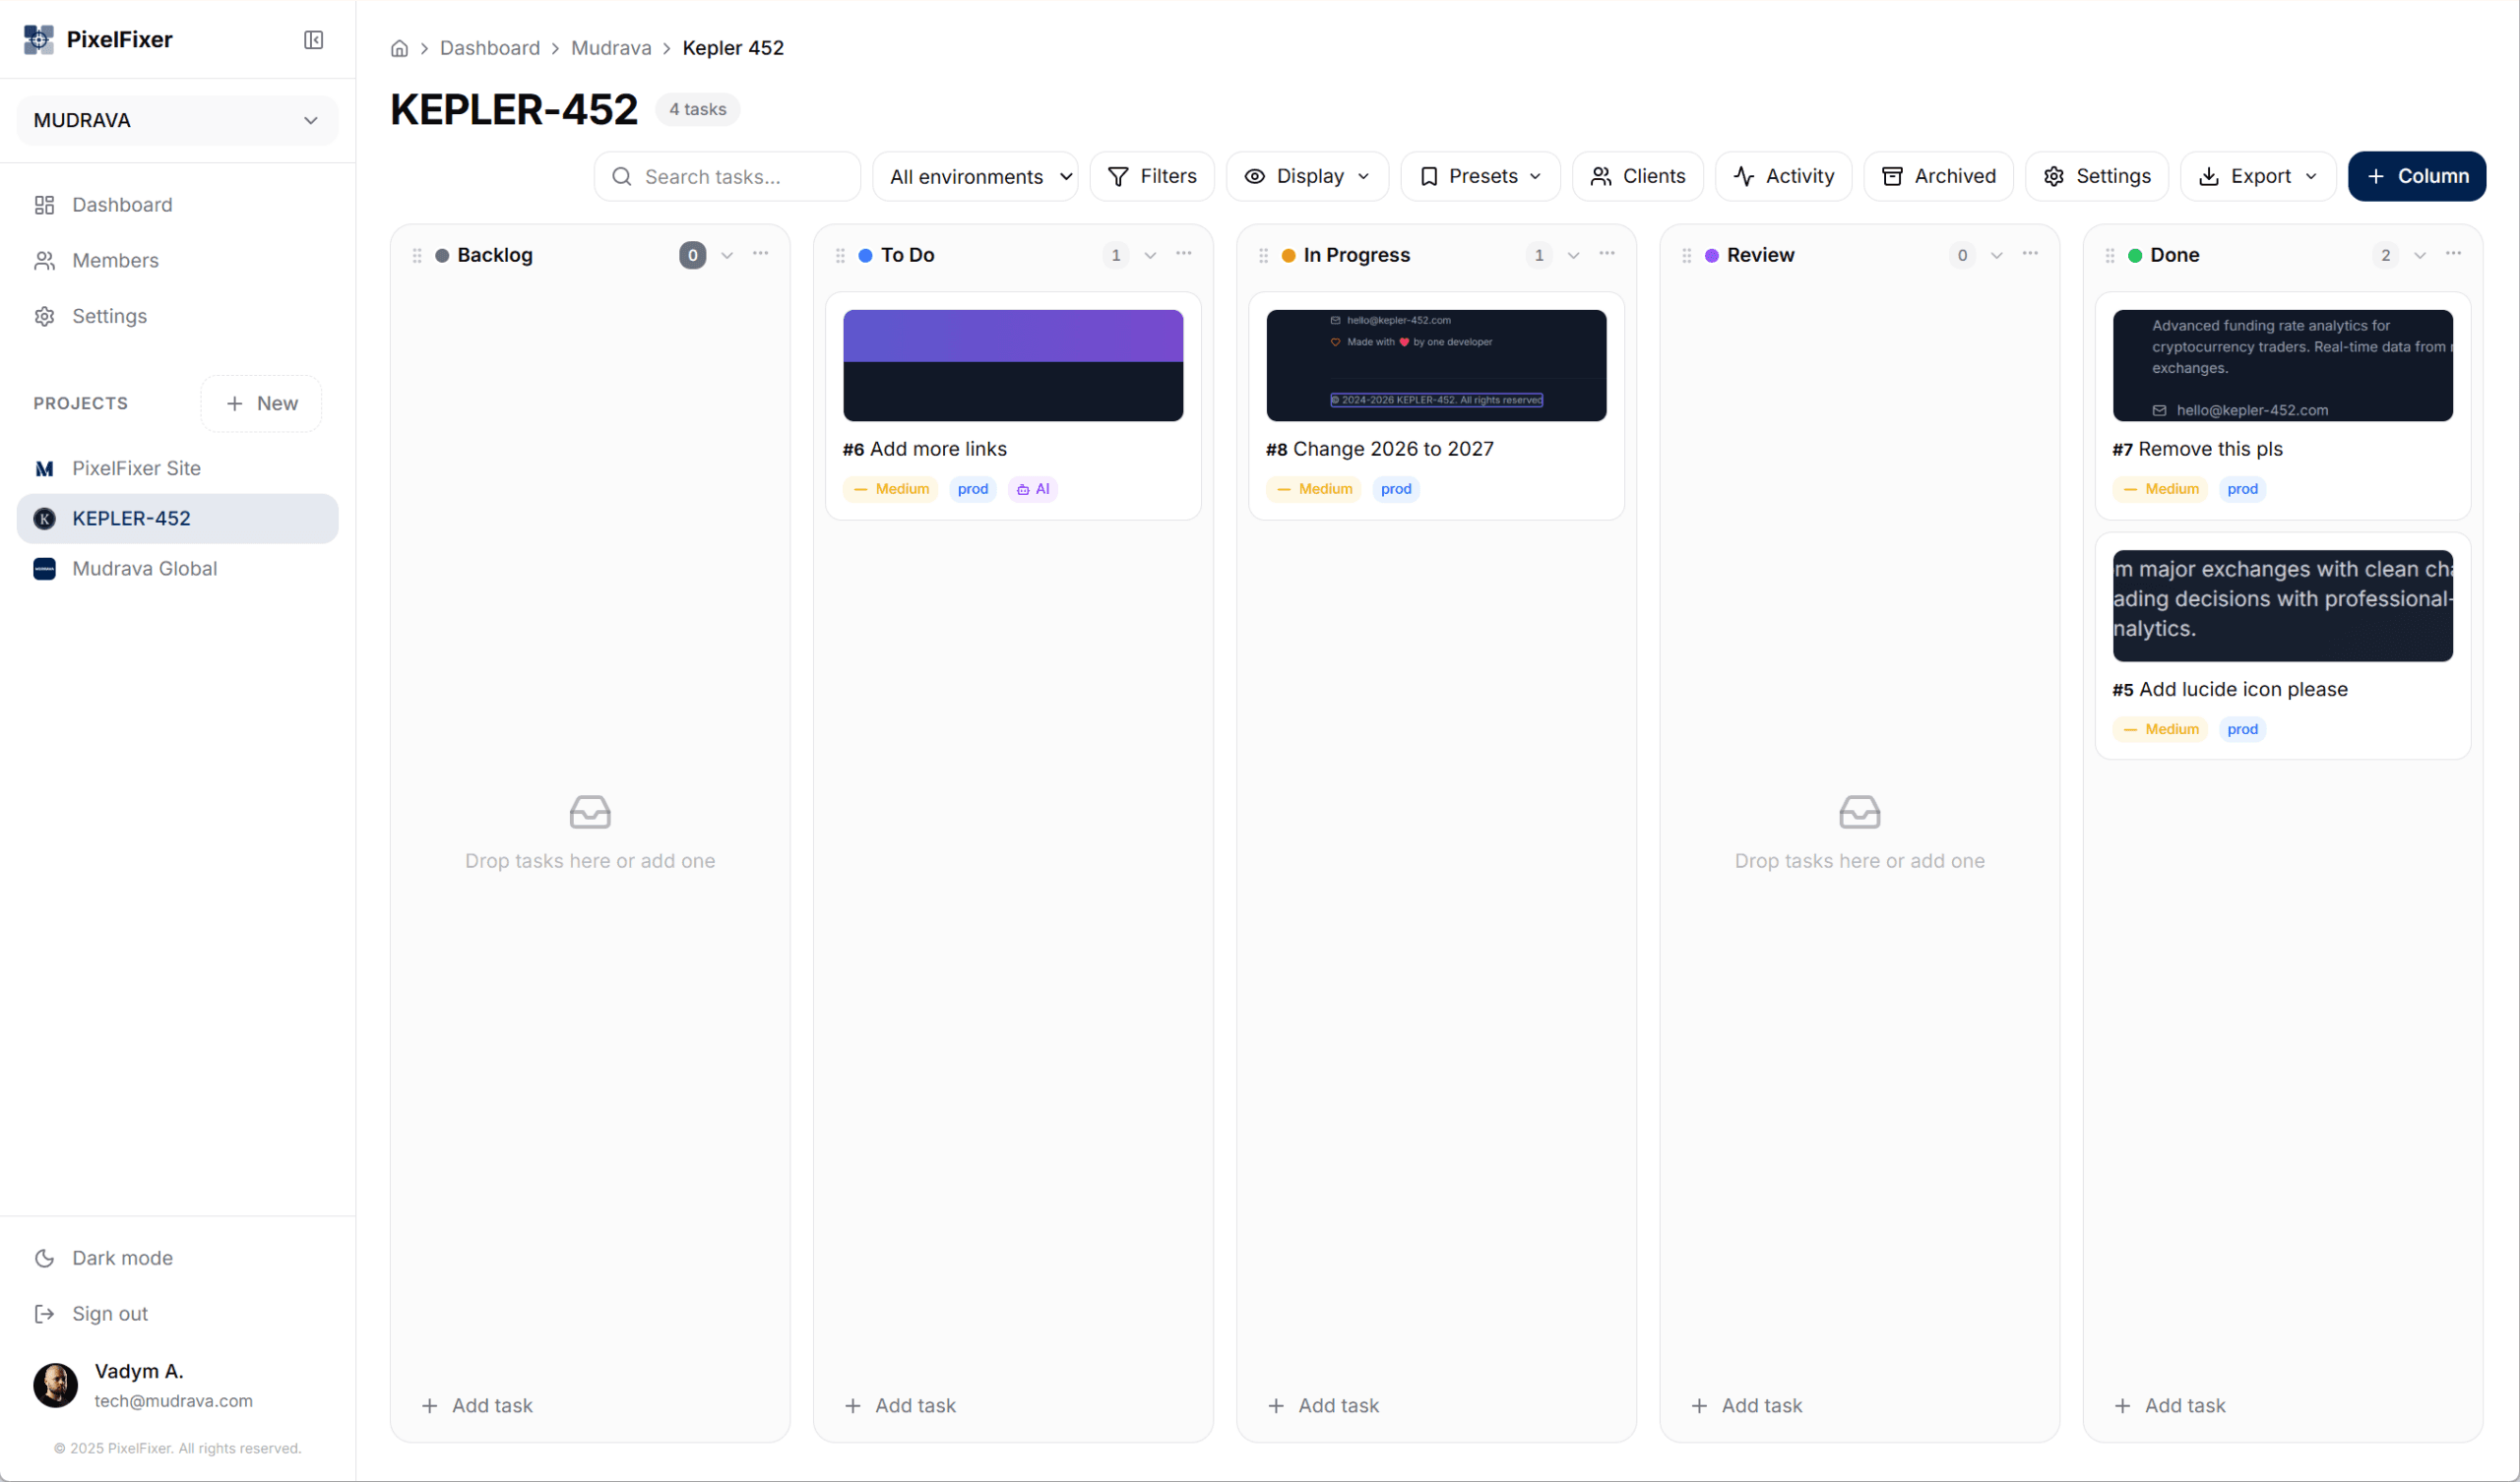
Task: Open the Presets menu
Action: (1480, 176)
